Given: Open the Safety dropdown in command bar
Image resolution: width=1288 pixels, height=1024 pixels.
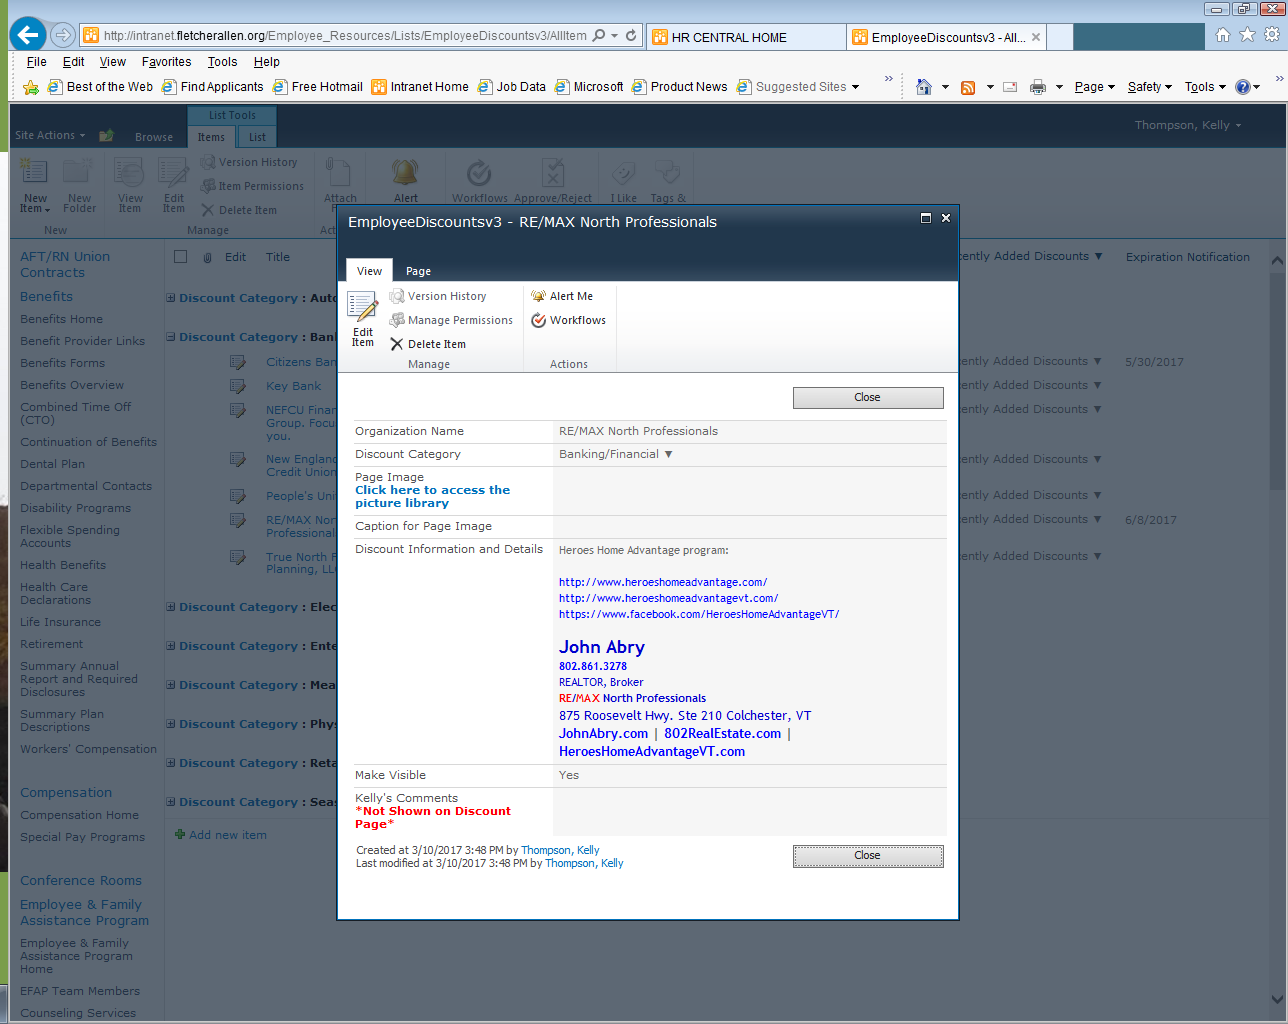Looking at the screenshot, I should point(1149,87).
